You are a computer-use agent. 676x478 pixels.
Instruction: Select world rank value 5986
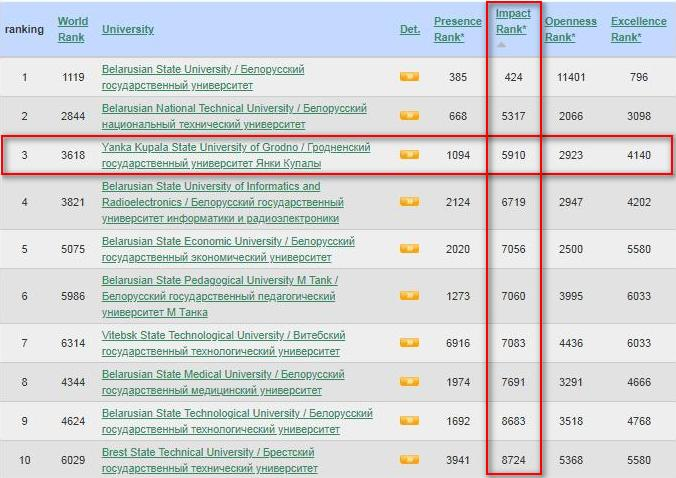tap(73, 296)
